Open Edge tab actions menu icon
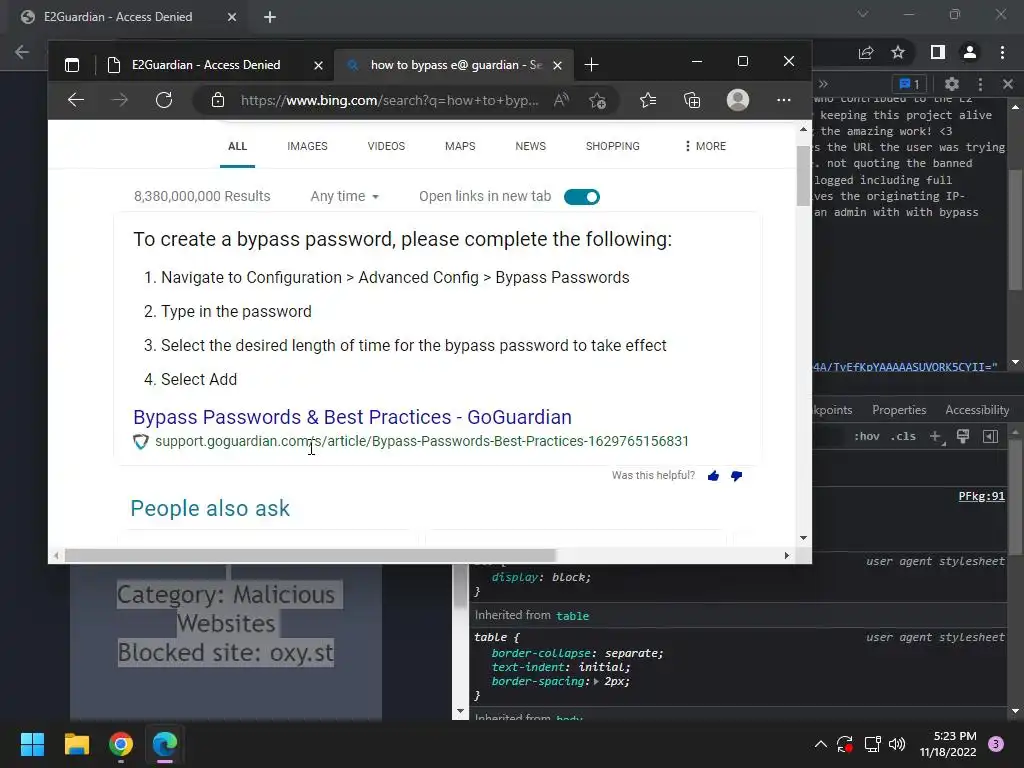 (x=72, y=65)
